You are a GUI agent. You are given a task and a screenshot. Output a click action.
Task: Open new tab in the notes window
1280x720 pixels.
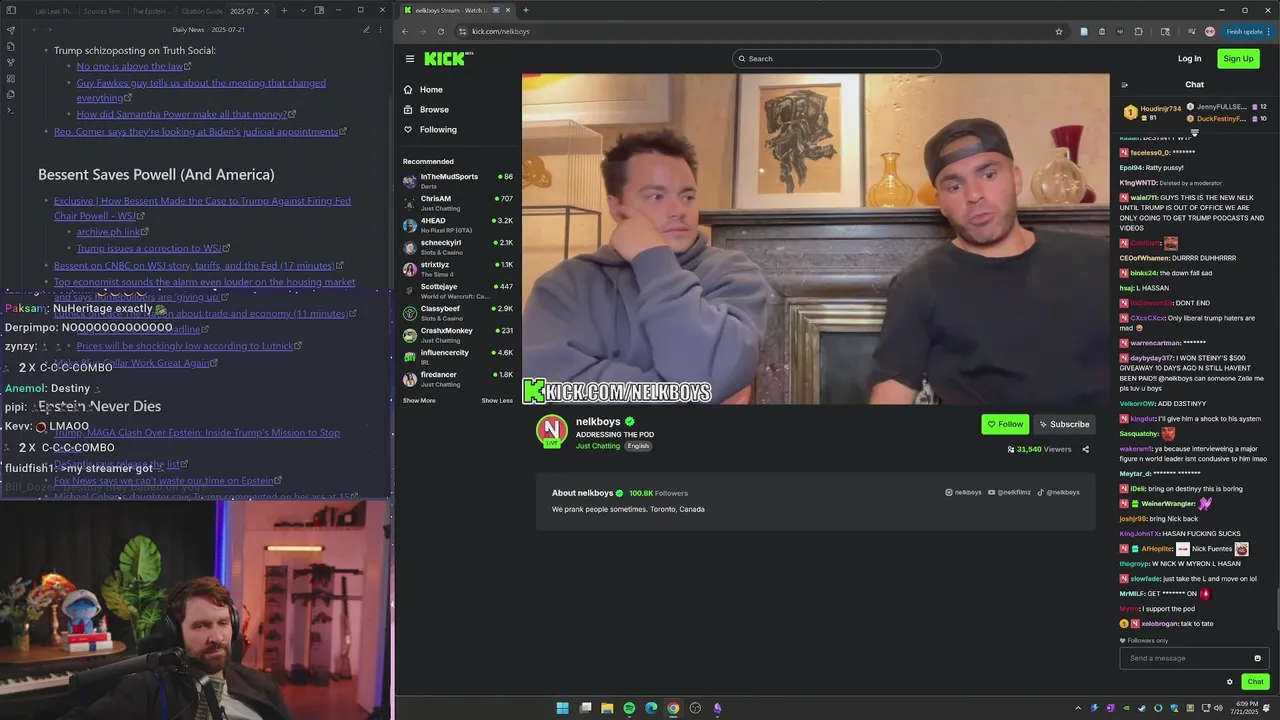coord(284,11)
